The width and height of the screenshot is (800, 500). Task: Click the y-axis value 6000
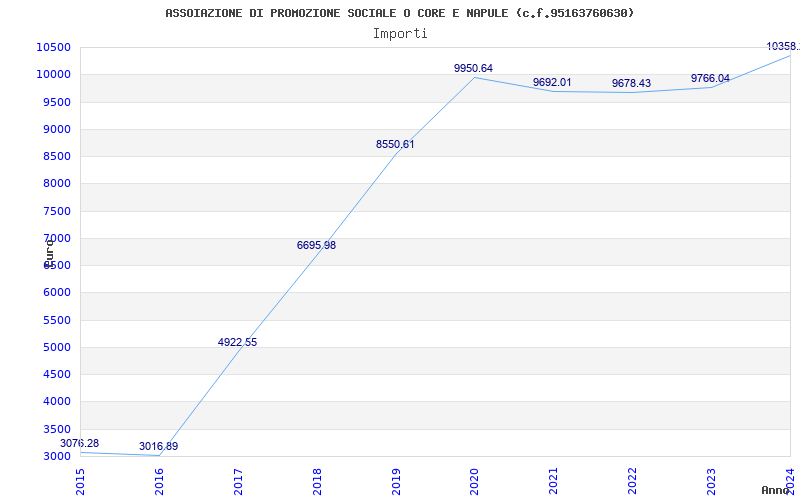tap(57, 292)
